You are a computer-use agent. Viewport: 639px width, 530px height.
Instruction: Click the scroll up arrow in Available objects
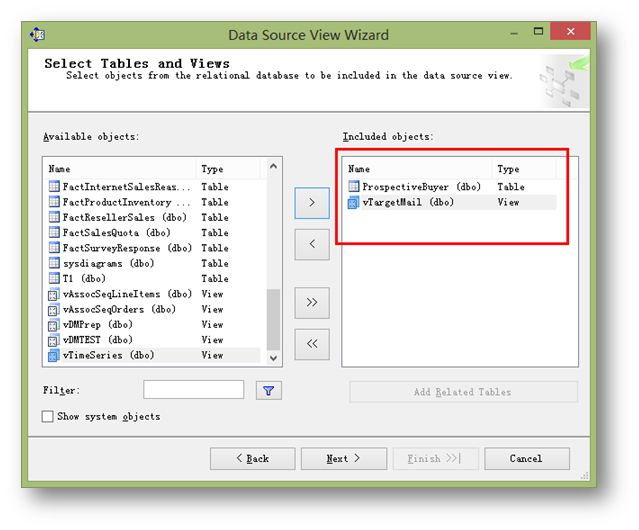point(273,166)
